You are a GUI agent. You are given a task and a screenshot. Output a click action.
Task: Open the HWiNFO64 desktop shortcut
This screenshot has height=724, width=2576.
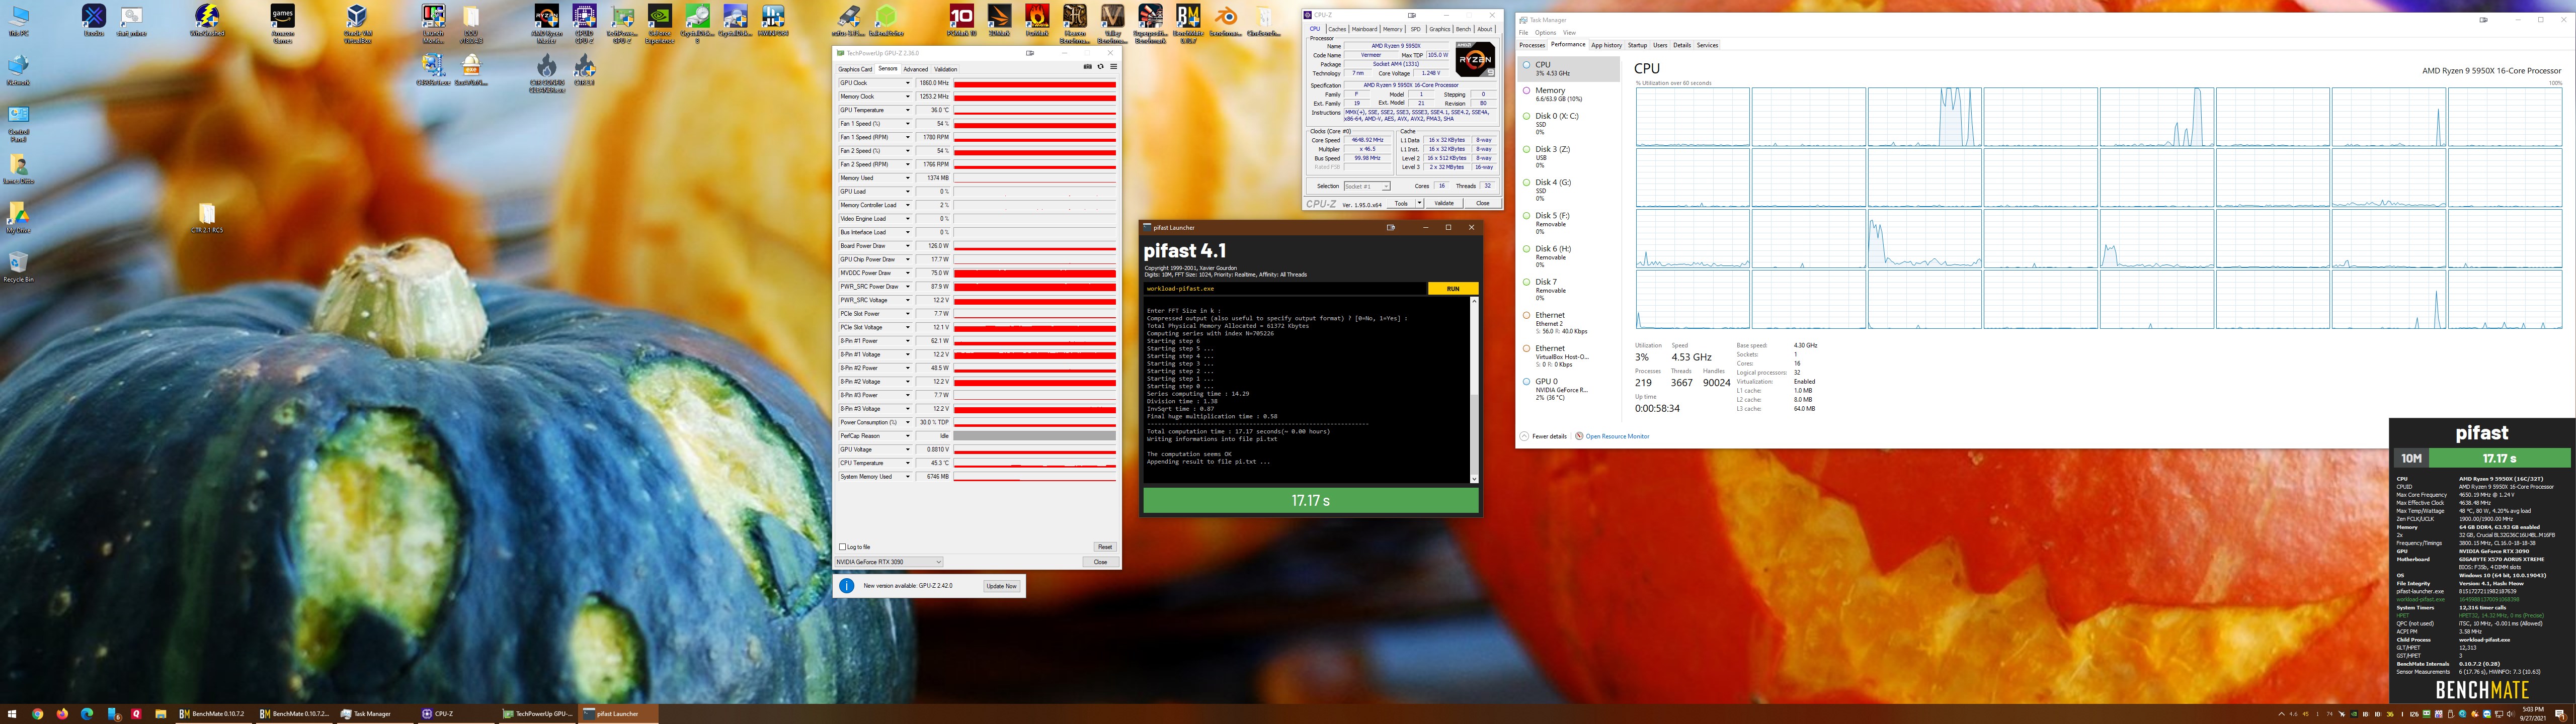[x=772, y=21]
